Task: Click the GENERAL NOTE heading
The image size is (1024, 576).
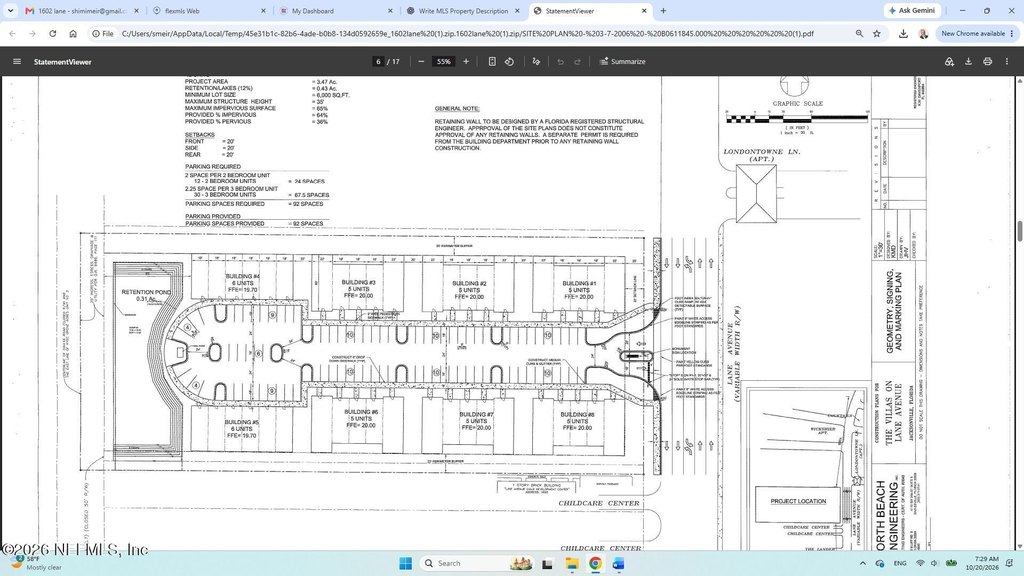Action: [x=457, y=108]
